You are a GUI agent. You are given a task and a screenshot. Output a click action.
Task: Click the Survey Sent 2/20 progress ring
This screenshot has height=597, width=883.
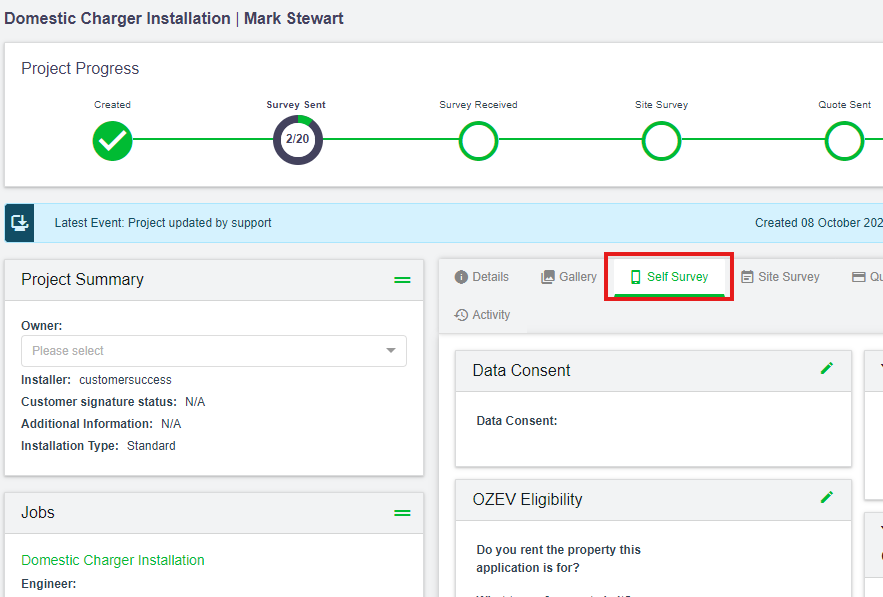click(x=297, y=140)
